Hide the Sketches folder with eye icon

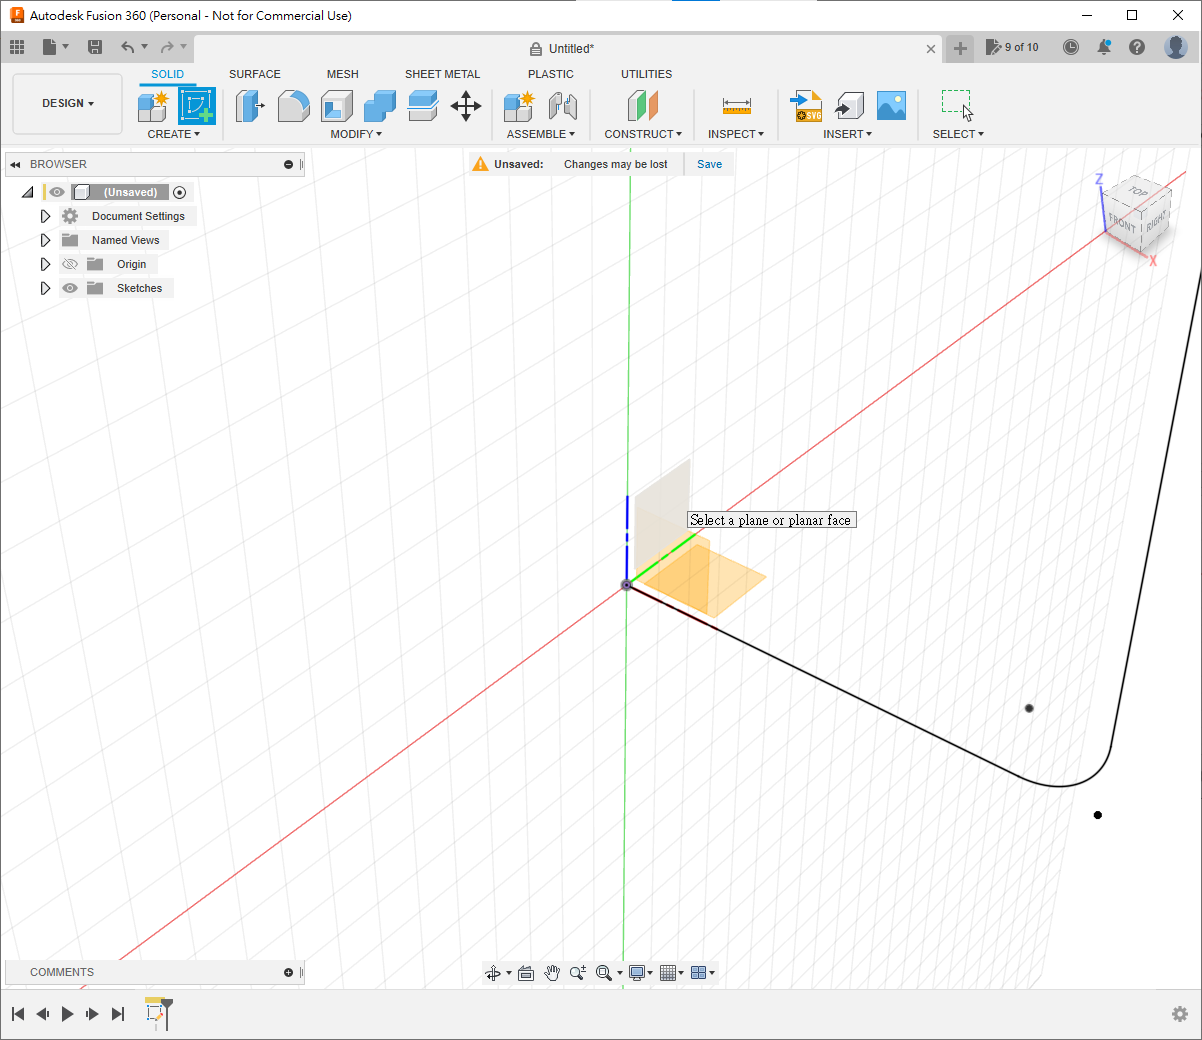point(70,288)
